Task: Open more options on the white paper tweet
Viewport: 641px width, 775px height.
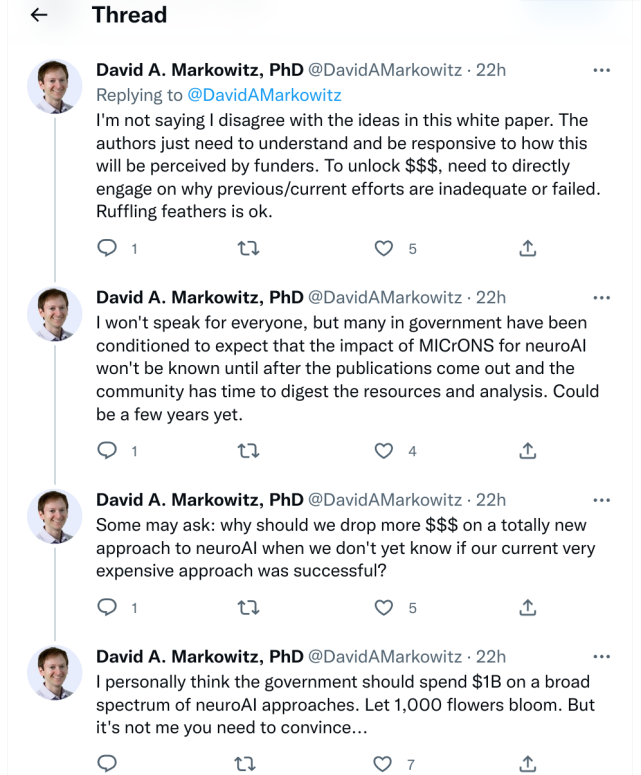Action: point(602,70)
